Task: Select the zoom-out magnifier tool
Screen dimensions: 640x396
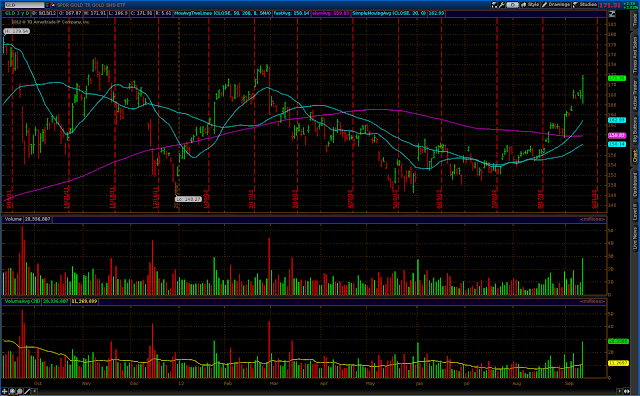Action: [19, 391]
